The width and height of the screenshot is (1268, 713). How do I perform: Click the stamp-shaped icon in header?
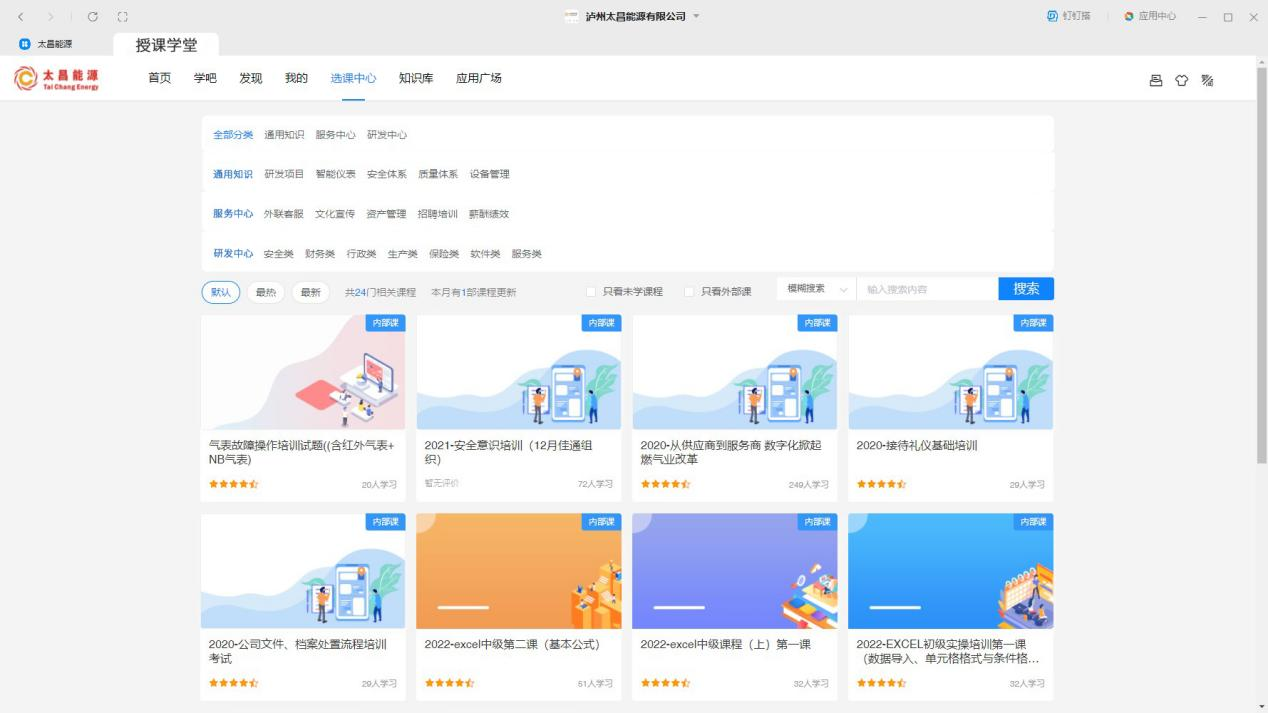tap(1156, 80)
